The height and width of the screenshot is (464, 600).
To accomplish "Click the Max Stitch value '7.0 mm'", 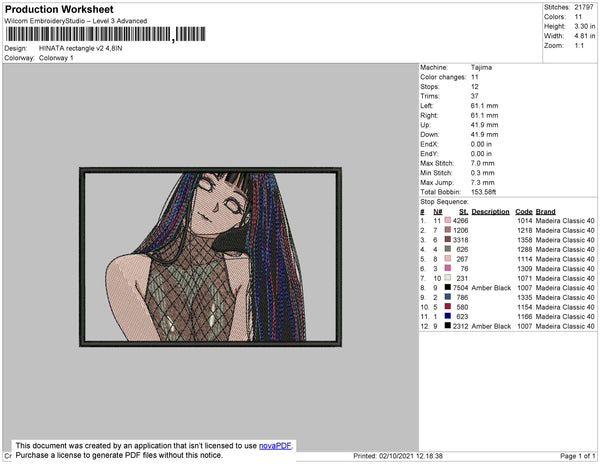I will click(x=483, y=163).
